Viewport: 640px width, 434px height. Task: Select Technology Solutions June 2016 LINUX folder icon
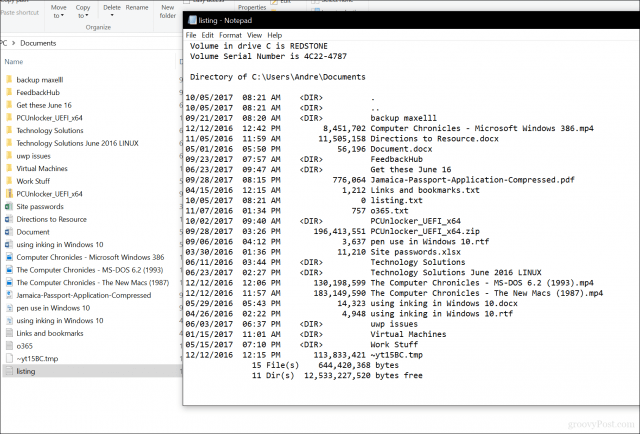click(x=9, y=142)
